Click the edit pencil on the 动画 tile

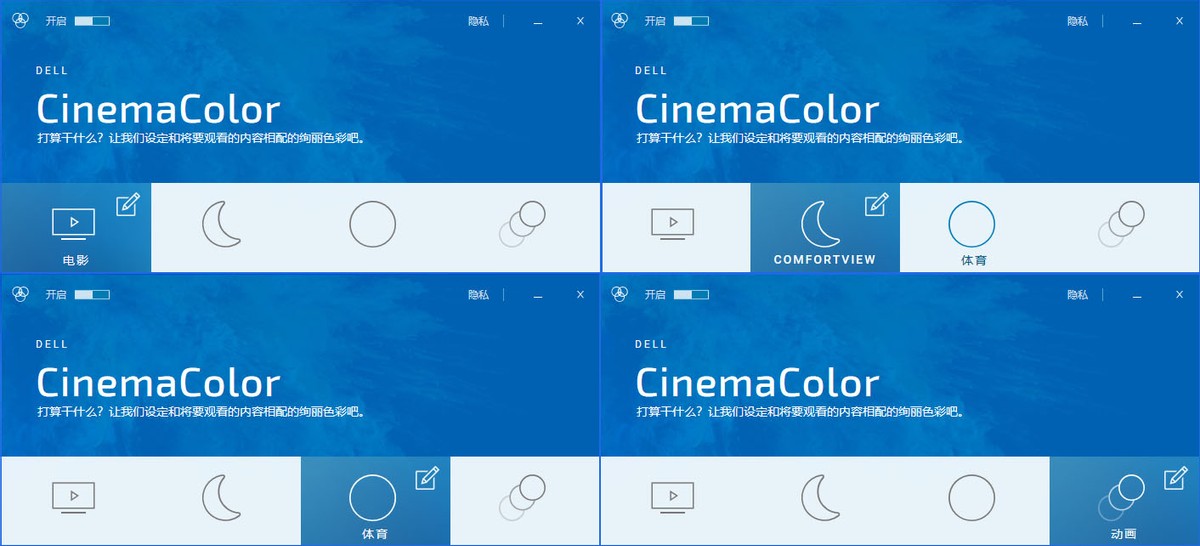(x=1176, y=478)
